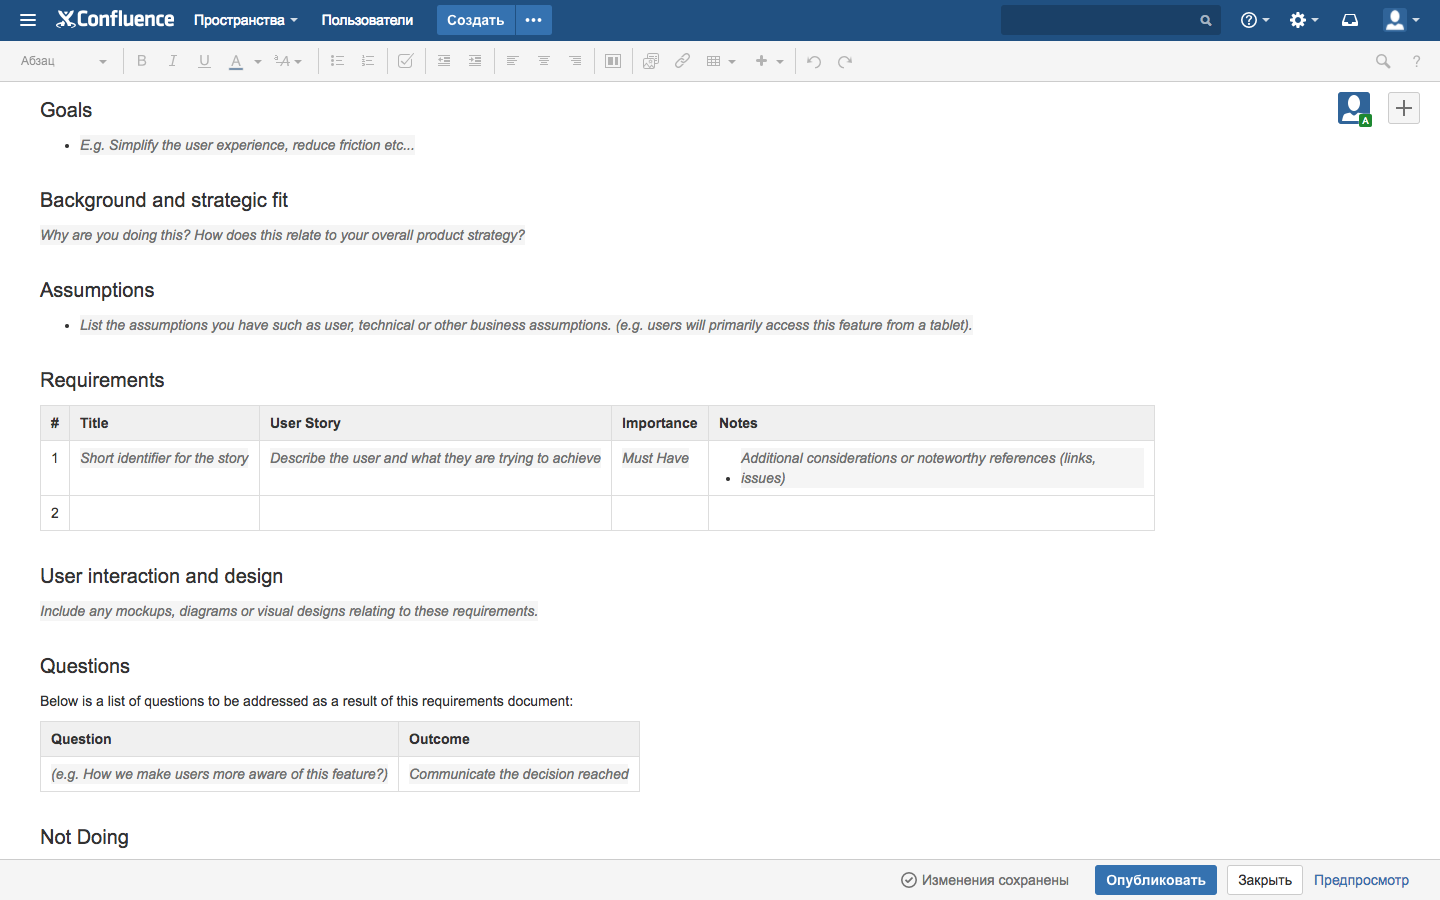The width and height of the screenshot is (1440, 900).
Task: Toggle bold formatting in the editor toolbar
Action: tap(142, 61)
